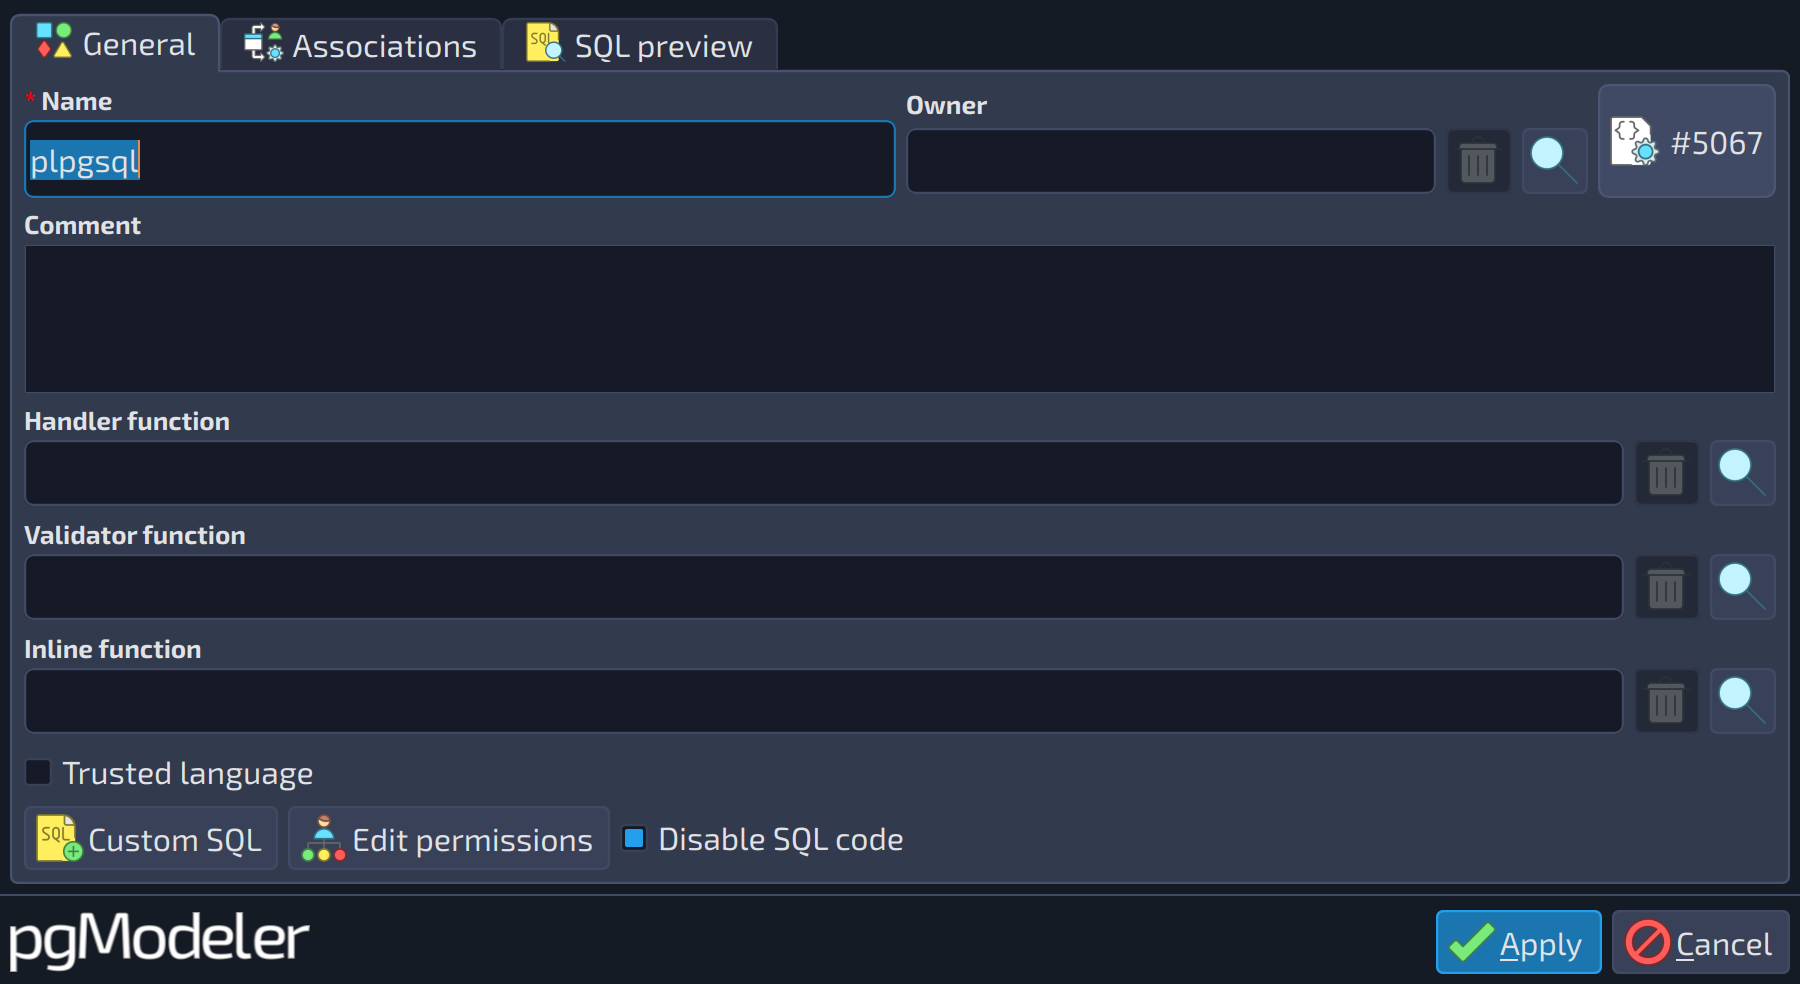Clear the Owner field with trash icon
Screen dimensions: 1800x984
(1478, 161)
